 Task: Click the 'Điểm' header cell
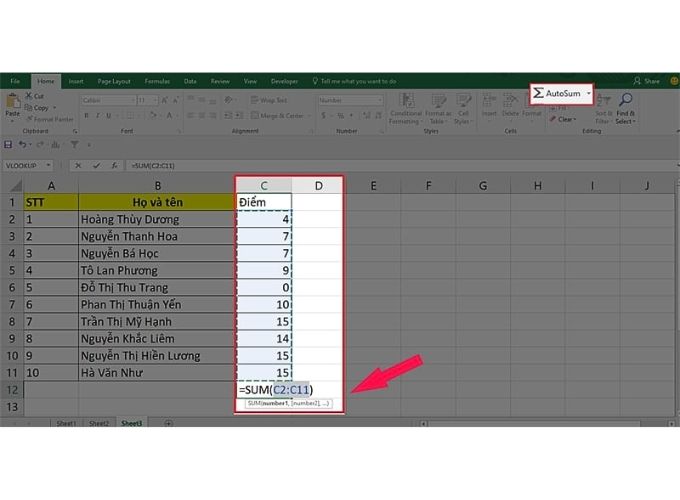264,202
